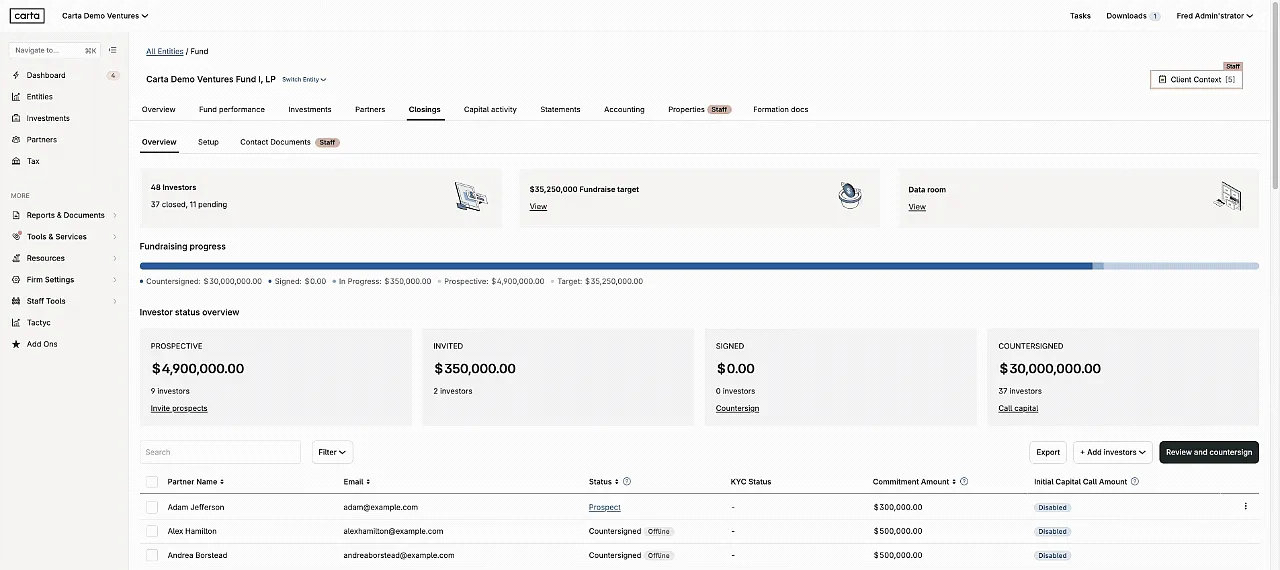Open Dashboard from sidebar

pyautogui.click(x=46, y=75)
